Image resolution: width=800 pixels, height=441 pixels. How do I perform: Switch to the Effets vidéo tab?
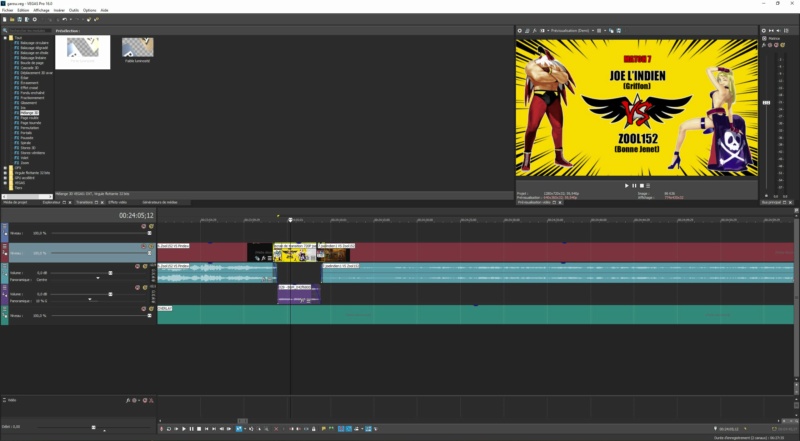(x=117, y=203)
